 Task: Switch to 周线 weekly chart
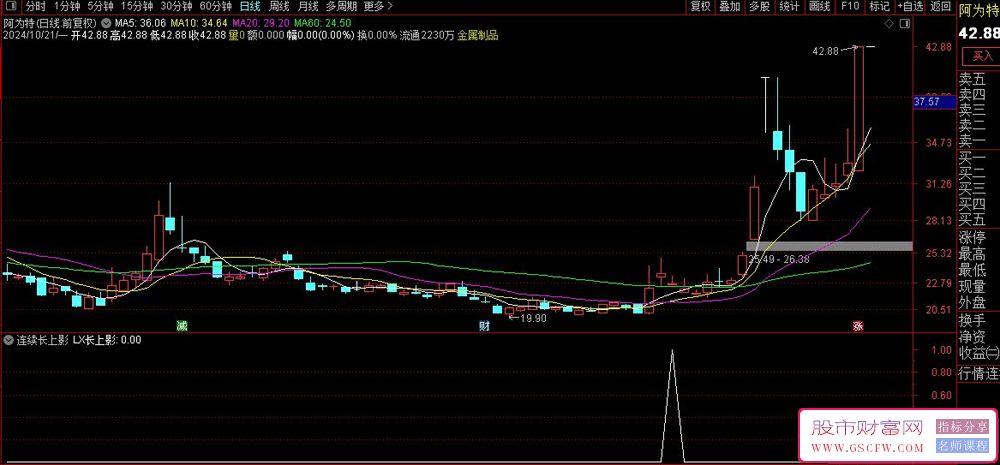point(279,6)
